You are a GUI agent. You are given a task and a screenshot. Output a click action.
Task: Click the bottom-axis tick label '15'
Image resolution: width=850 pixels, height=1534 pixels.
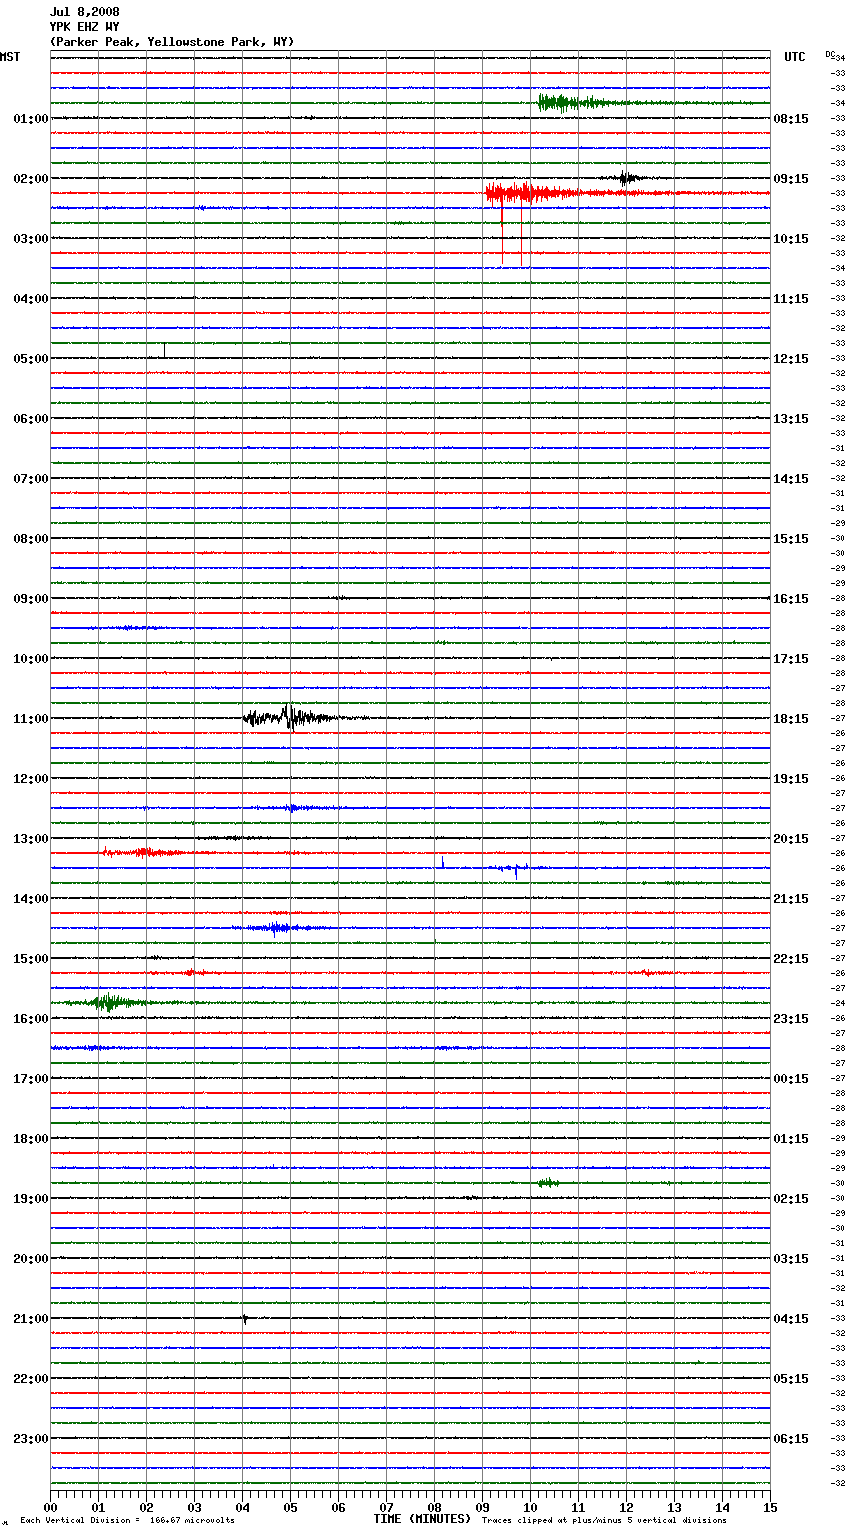click(x=770, y=1507)
